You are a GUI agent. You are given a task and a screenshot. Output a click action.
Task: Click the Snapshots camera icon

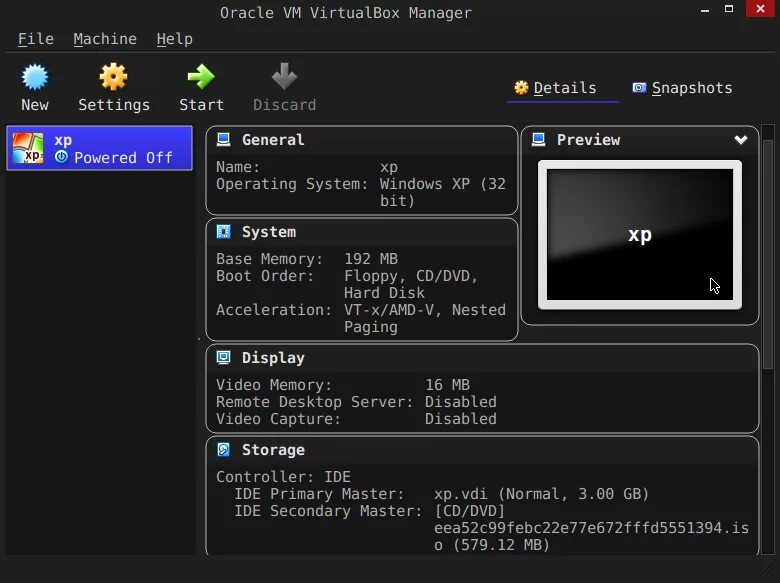pos(639,88)
